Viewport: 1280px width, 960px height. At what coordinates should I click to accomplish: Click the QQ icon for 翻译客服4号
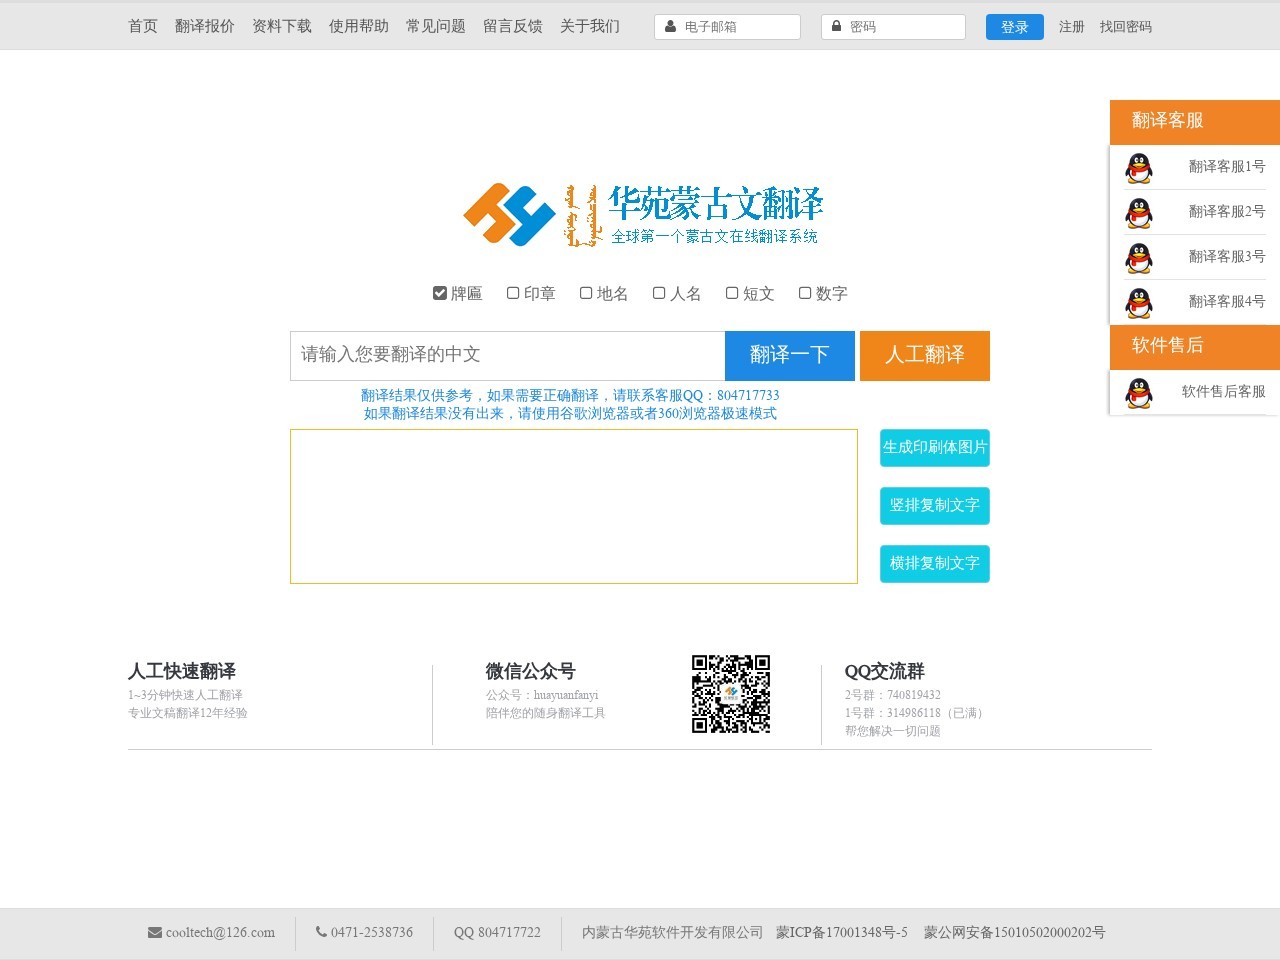[x=1139, y=303]
